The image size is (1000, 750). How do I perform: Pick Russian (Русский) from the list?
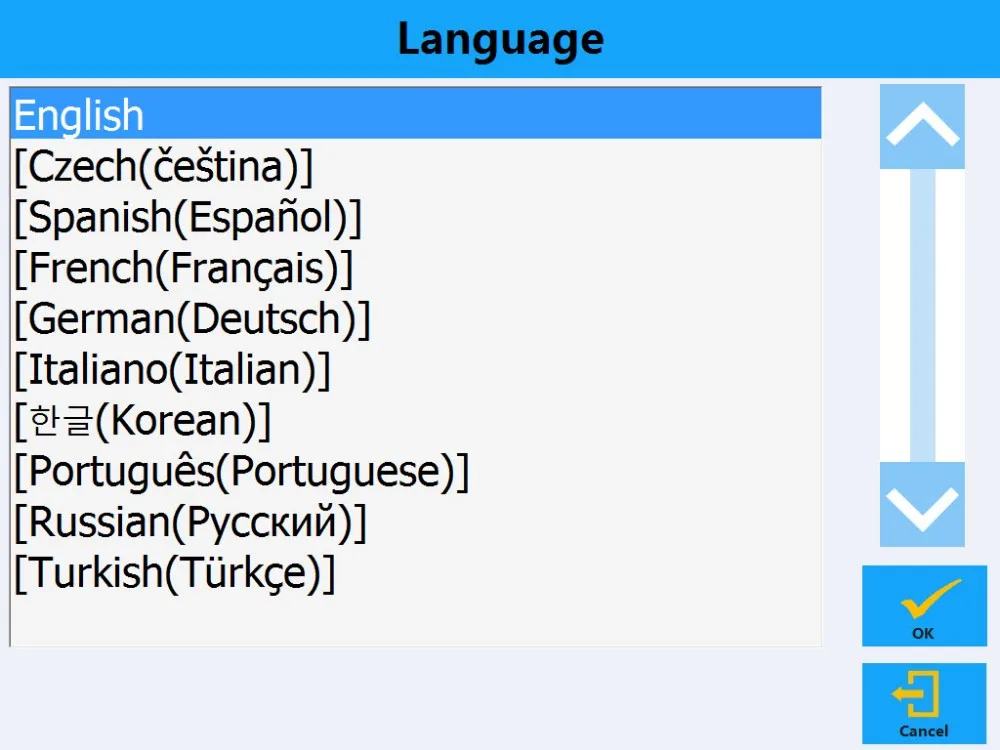pyautogui.click(x=190, y=522)
